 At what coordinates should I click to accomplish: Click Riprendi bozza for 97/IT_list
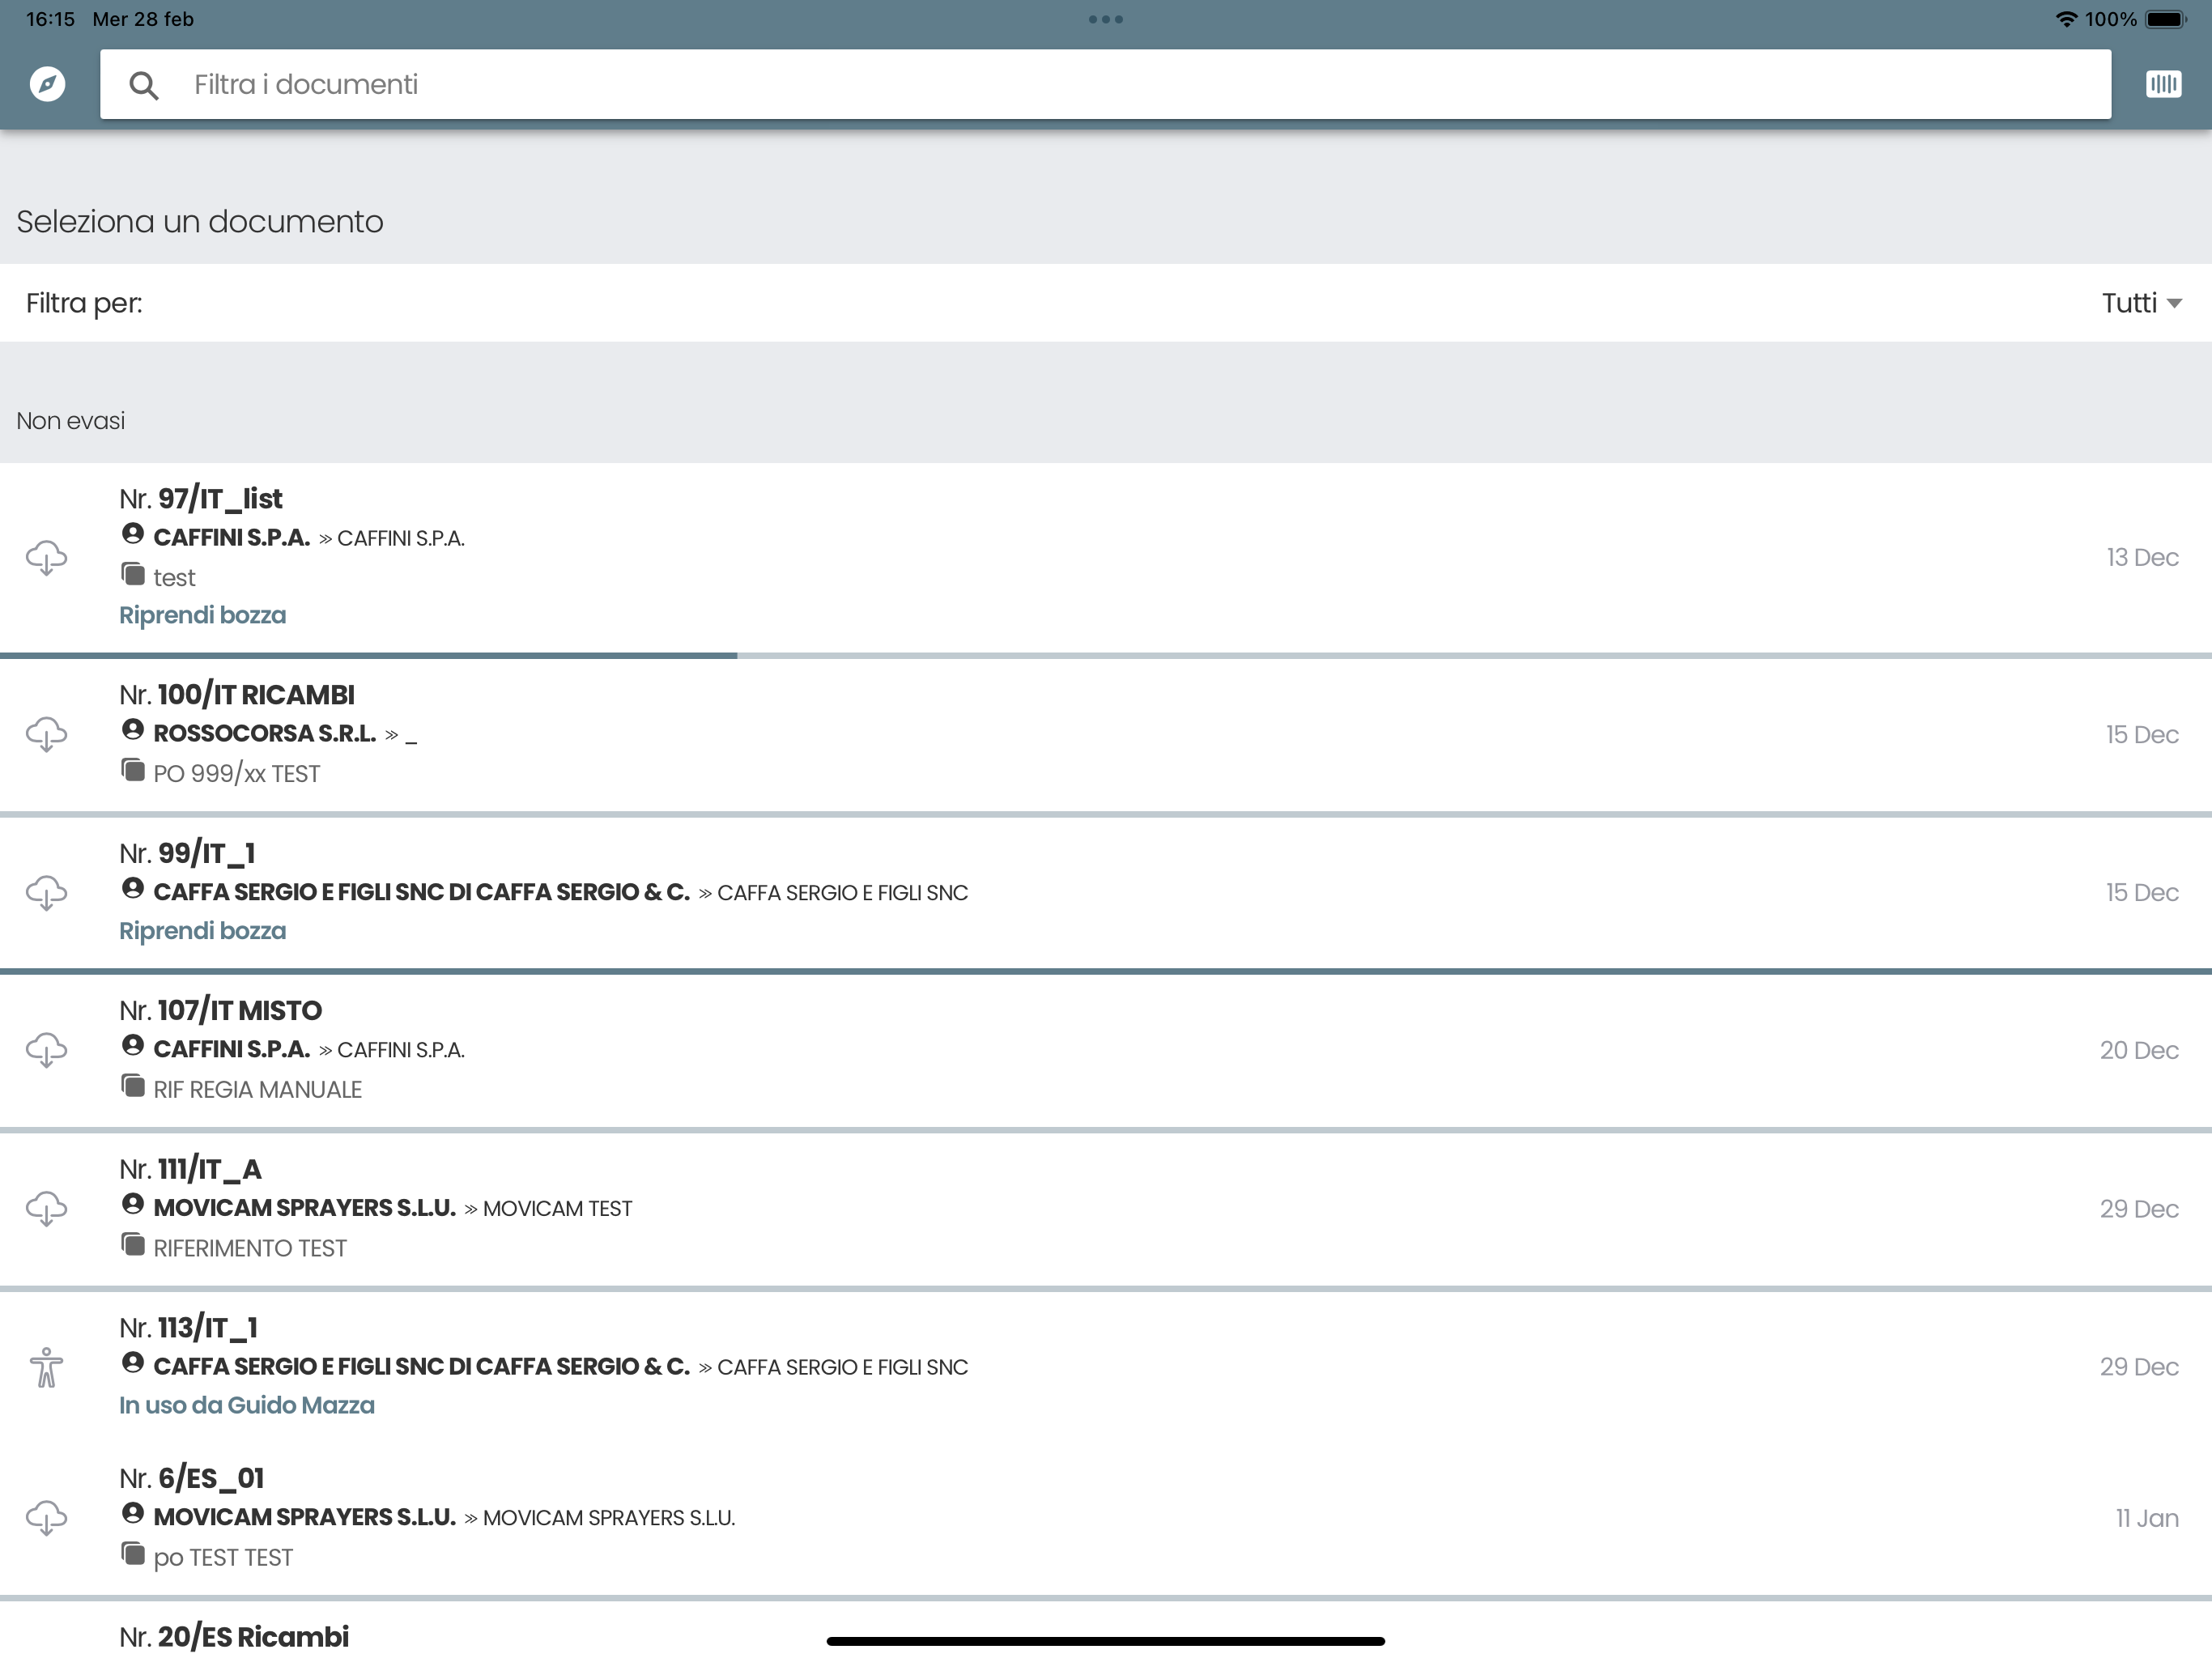[202, 615]
